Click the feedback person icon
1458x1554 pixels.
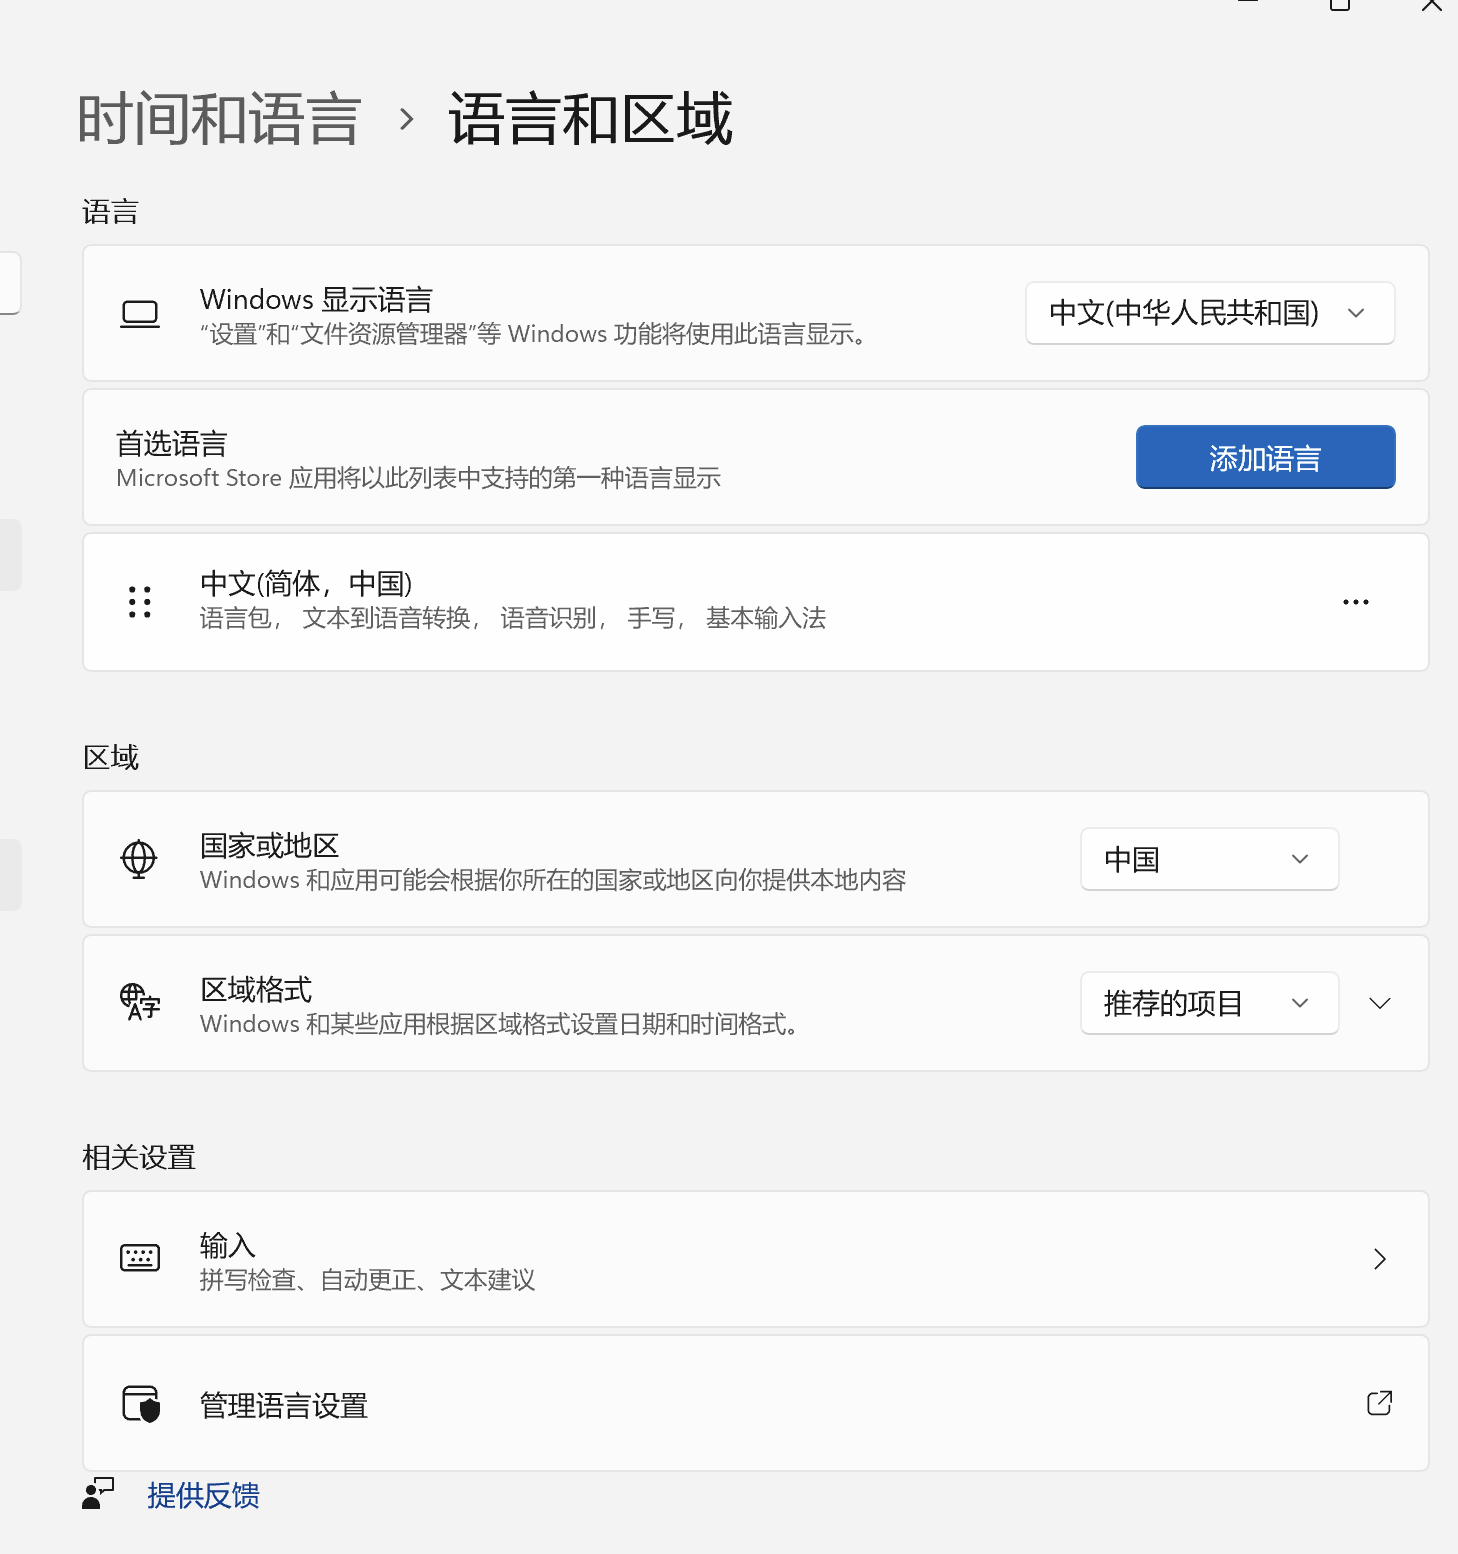pos(98,1494)
